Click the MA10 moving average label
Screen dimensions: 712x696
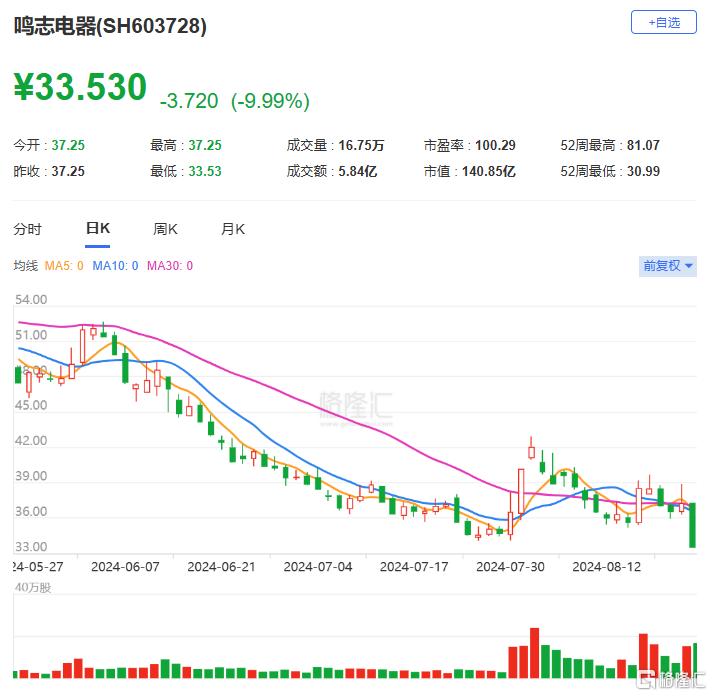[115, 266]
